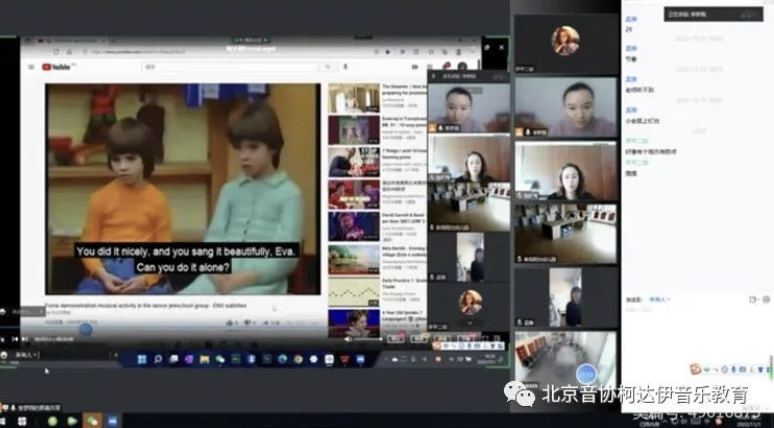This screenshot has height=428, width=774.
Task: Open Edge on the shared-screen taskbar
Action: [x=282, y=359]
